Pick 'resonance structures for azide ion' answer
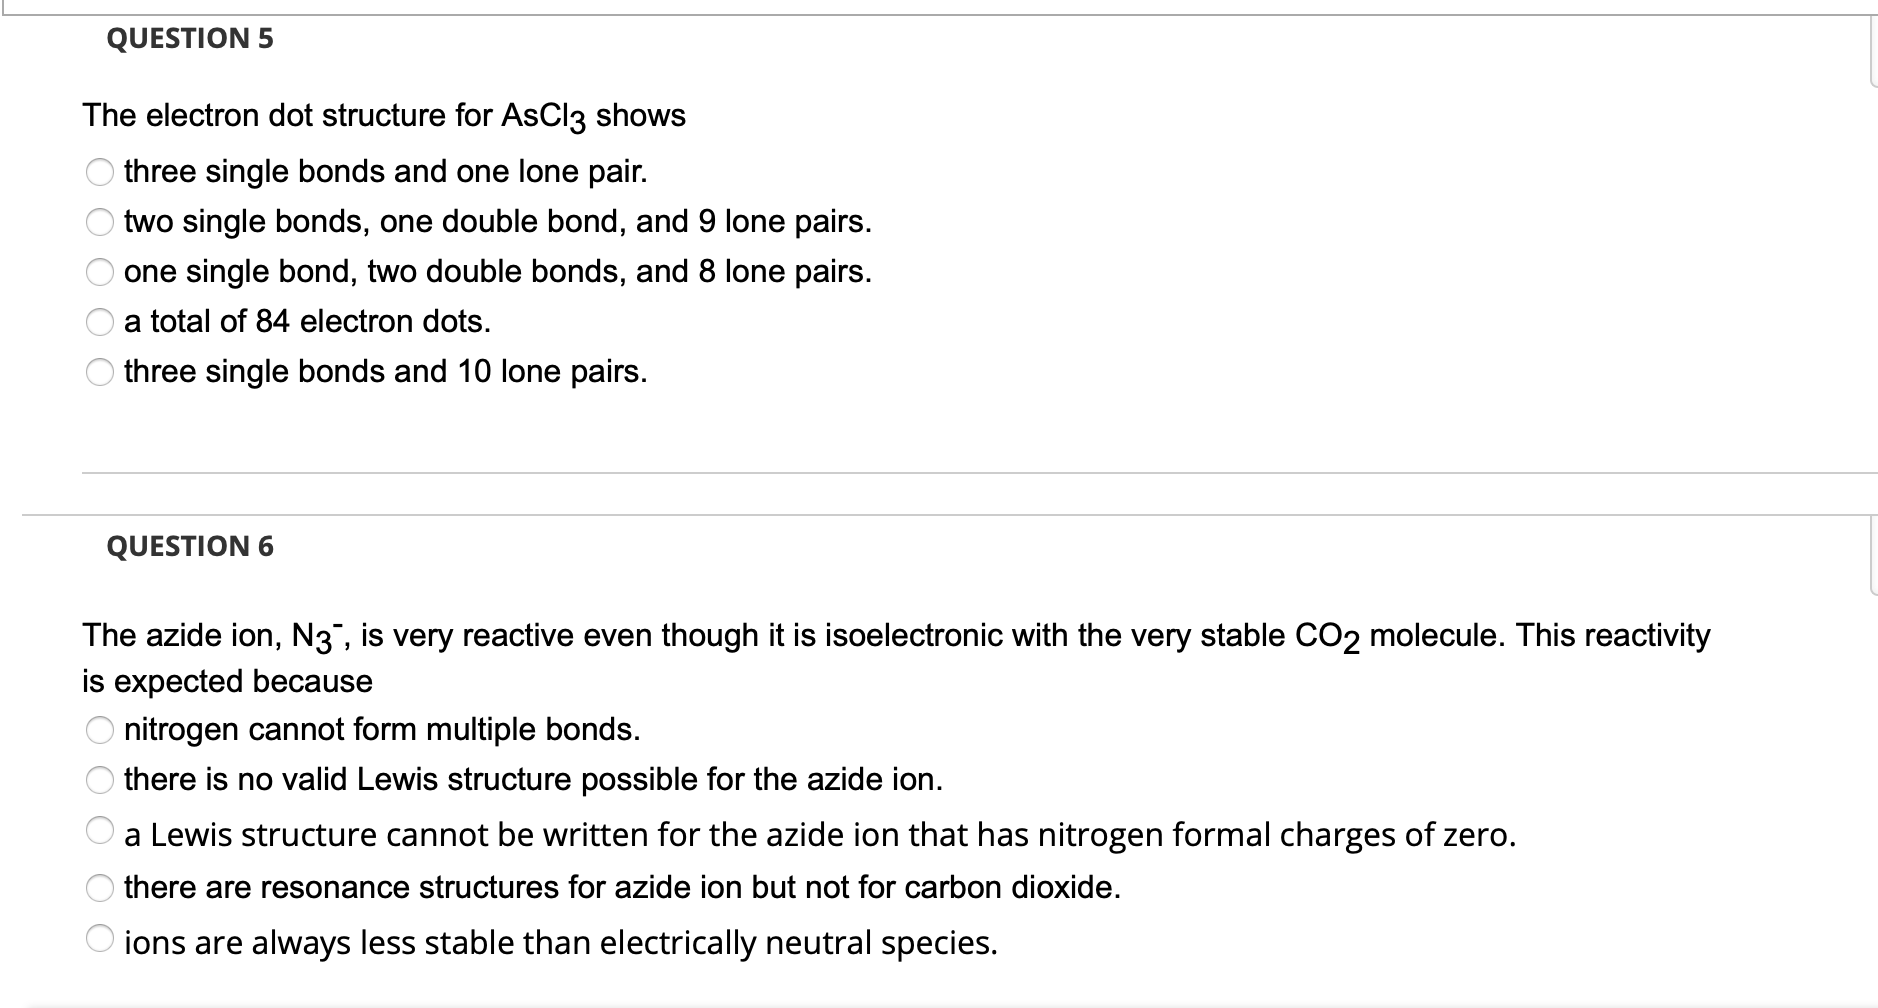 tap(100, 888)
